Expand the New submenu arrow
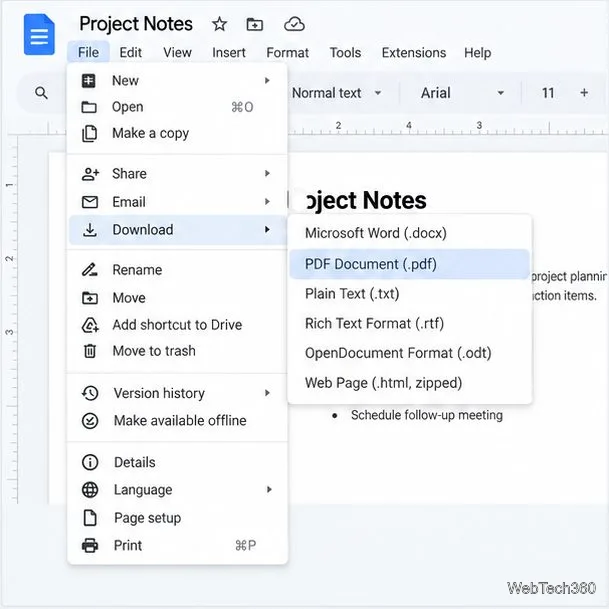The image size is (609, 609). pos(267,81)
